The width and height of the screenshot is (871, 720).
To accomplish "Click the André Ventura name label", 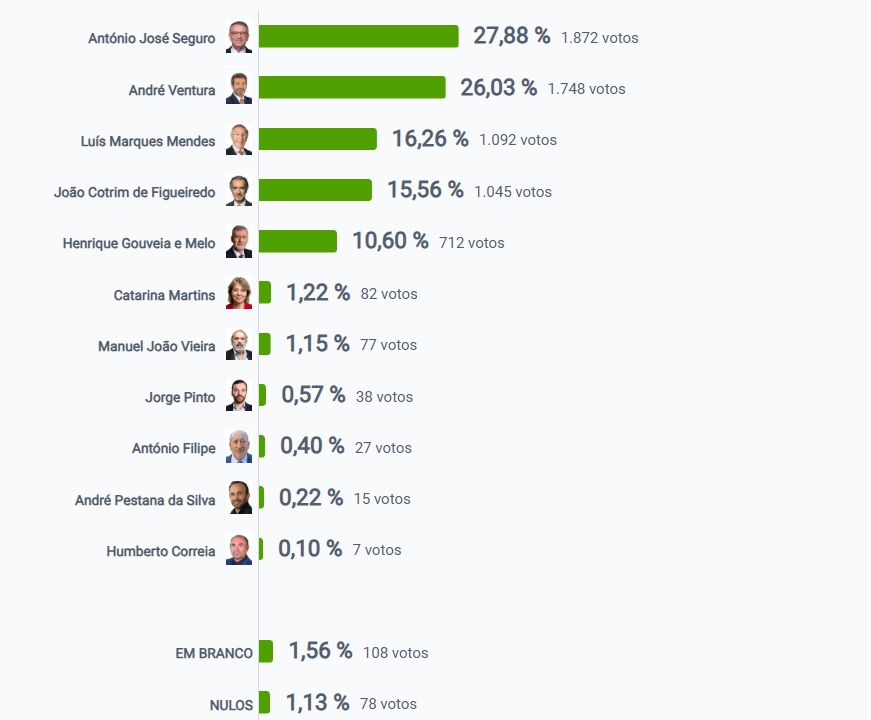I will [x=172, y=90].
